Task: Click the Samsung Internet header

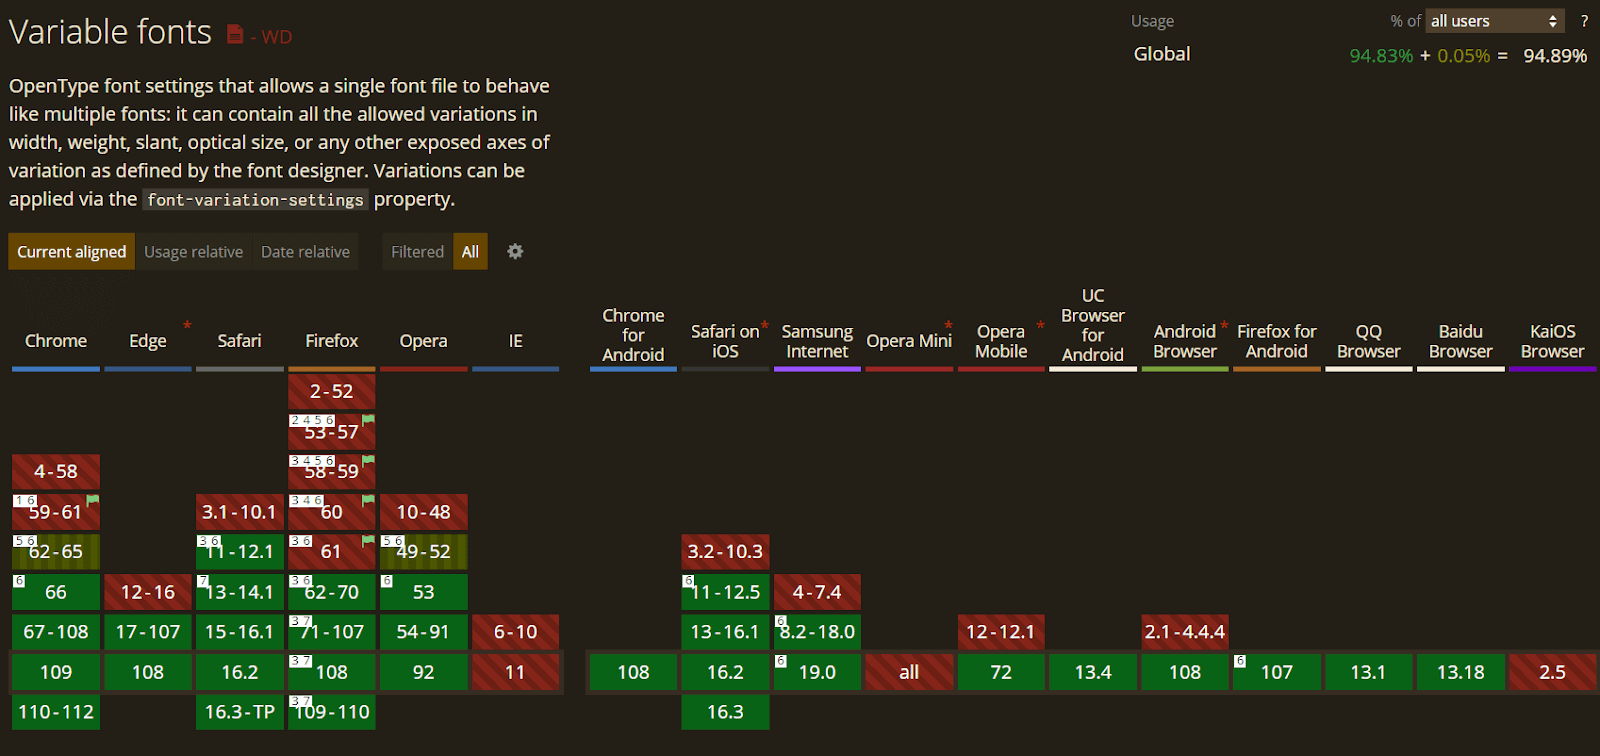Action: pos(817,341)
